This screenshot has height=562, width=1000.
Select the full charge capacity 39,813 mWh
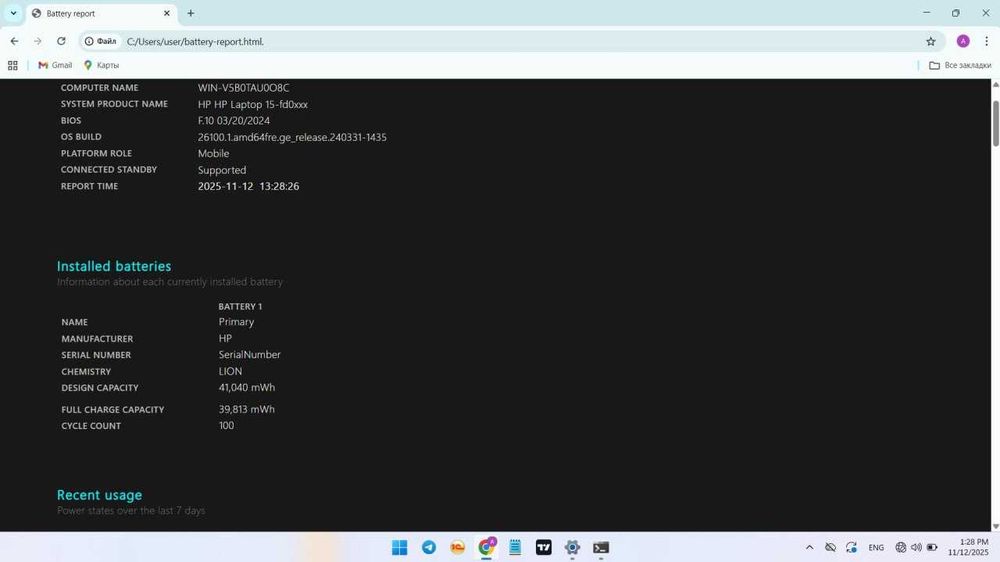coord(247,409)
